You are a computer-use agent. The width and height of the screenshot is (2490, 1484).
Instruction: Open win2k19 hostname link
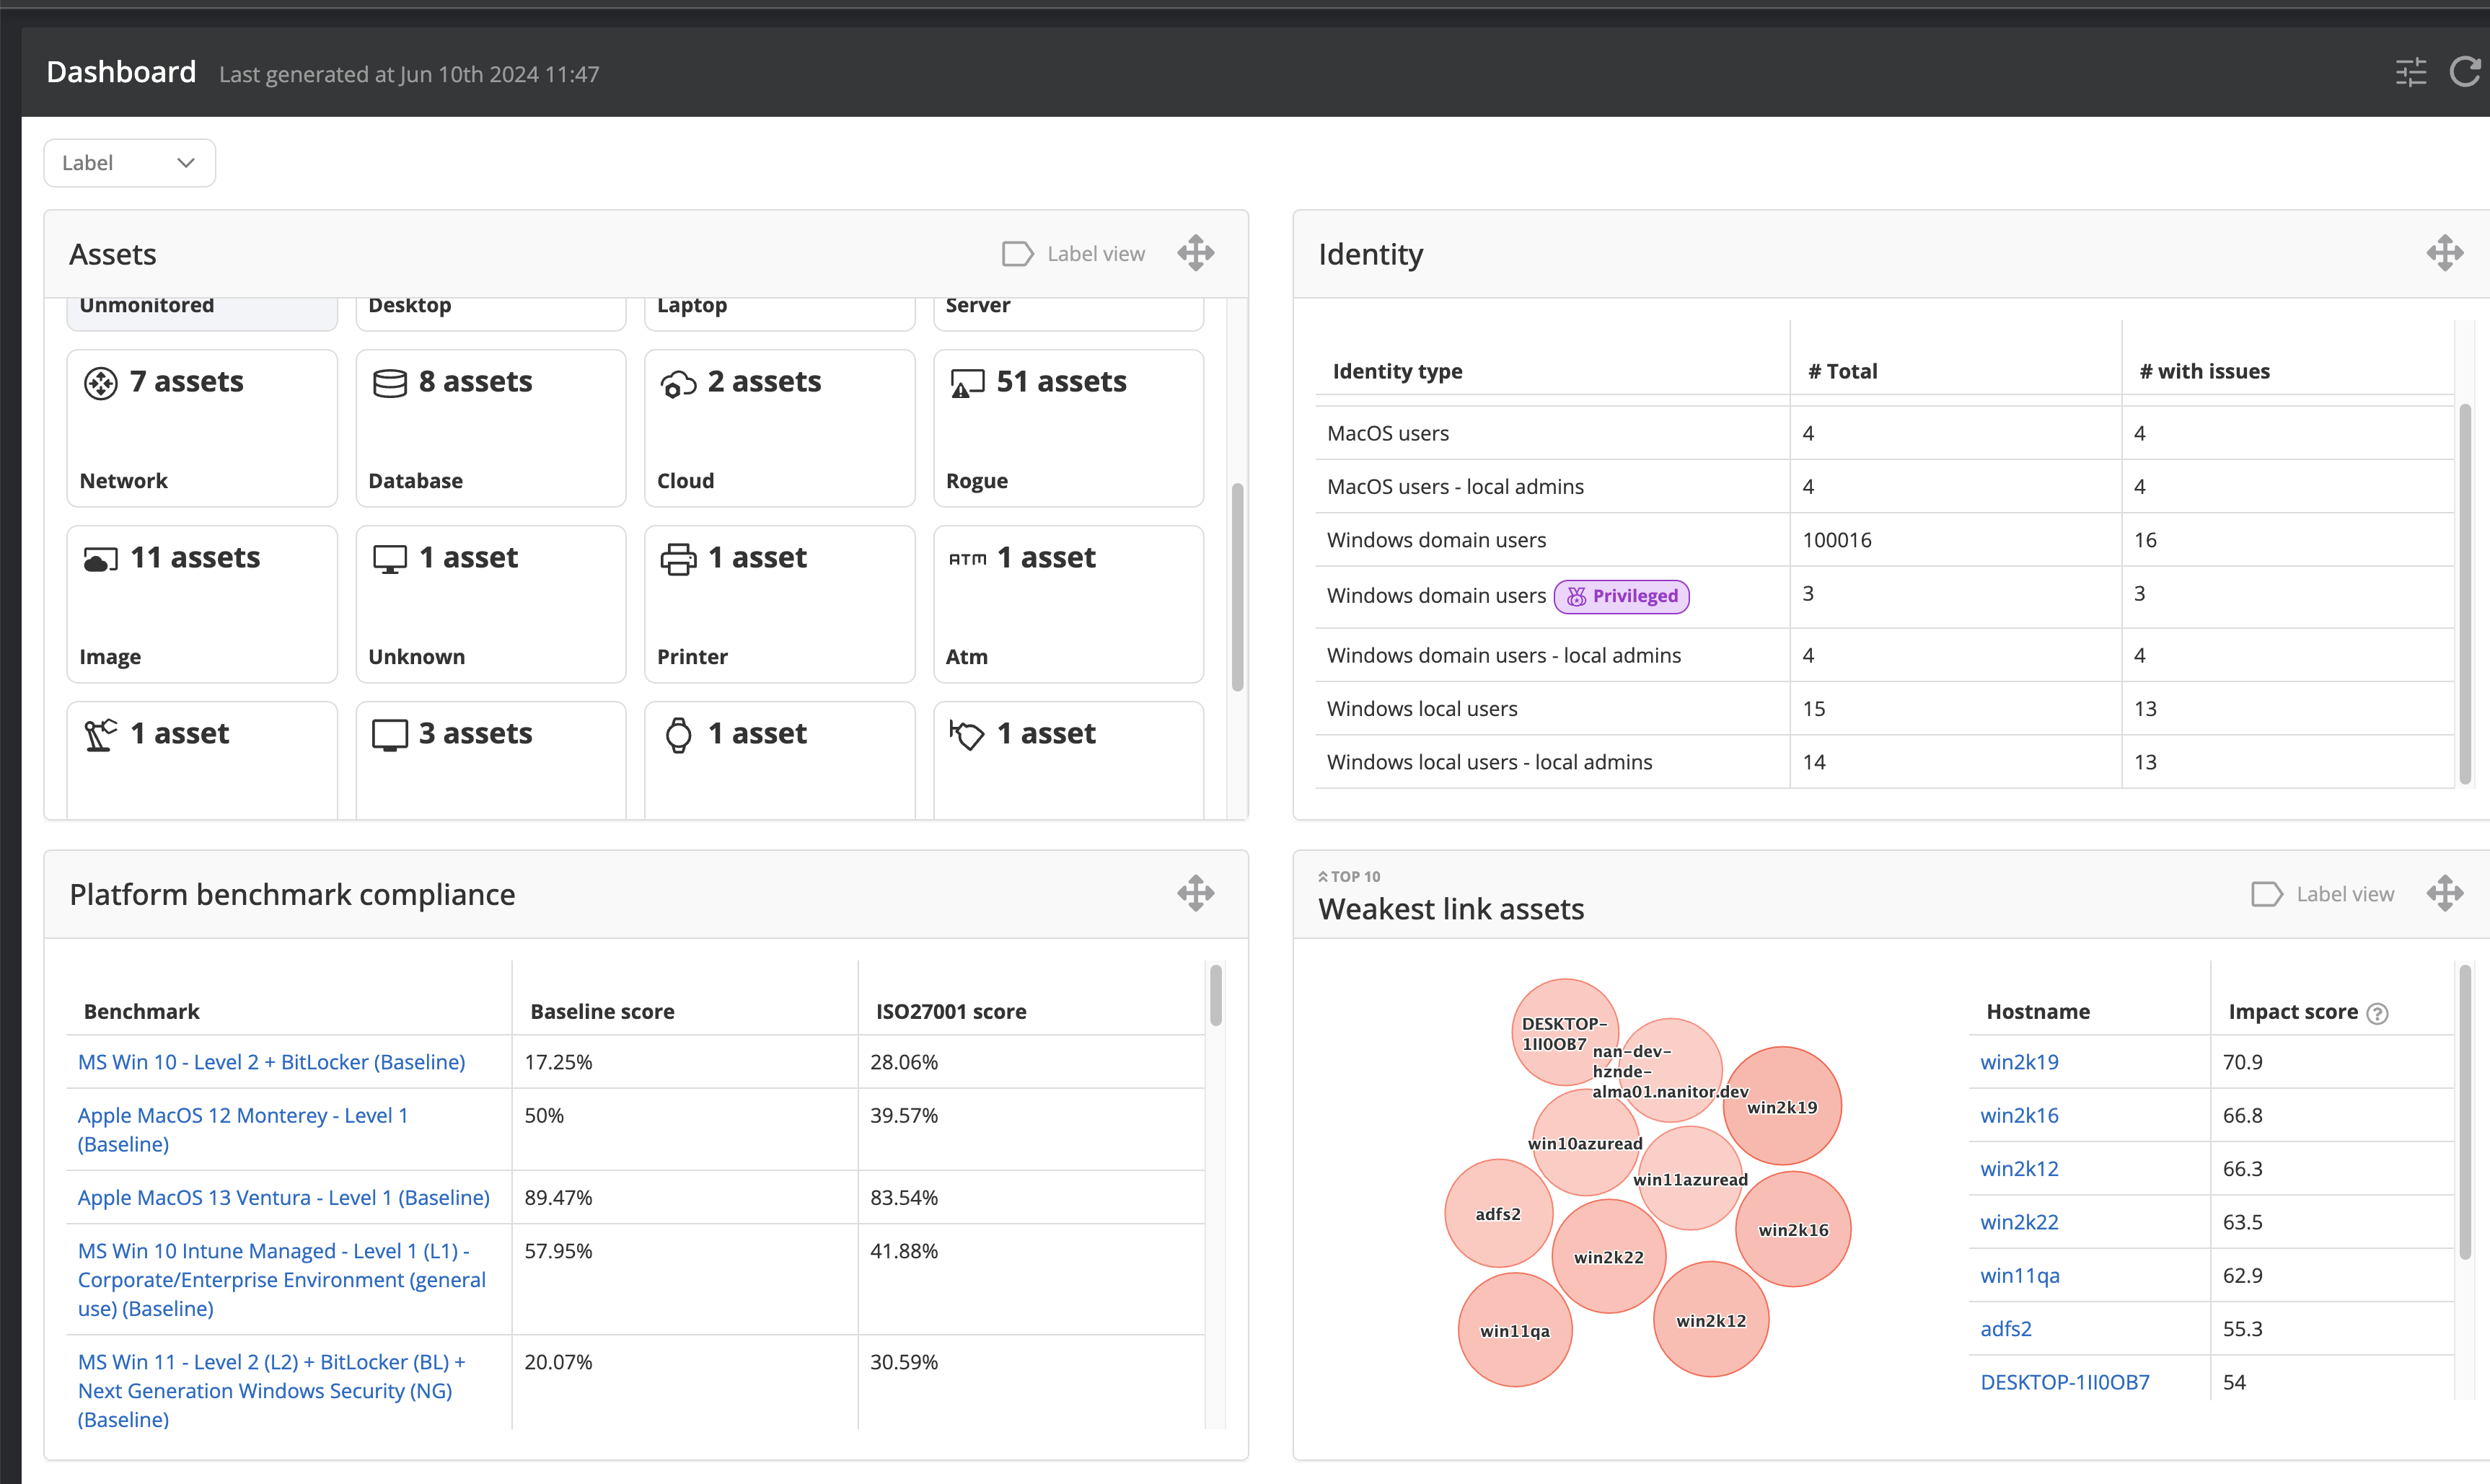(2018, 1062)
